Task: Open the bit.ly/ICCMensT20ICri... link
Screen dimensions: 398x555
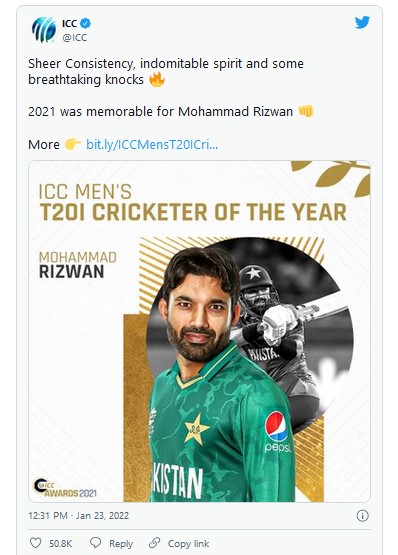Action: click(152, 144)
